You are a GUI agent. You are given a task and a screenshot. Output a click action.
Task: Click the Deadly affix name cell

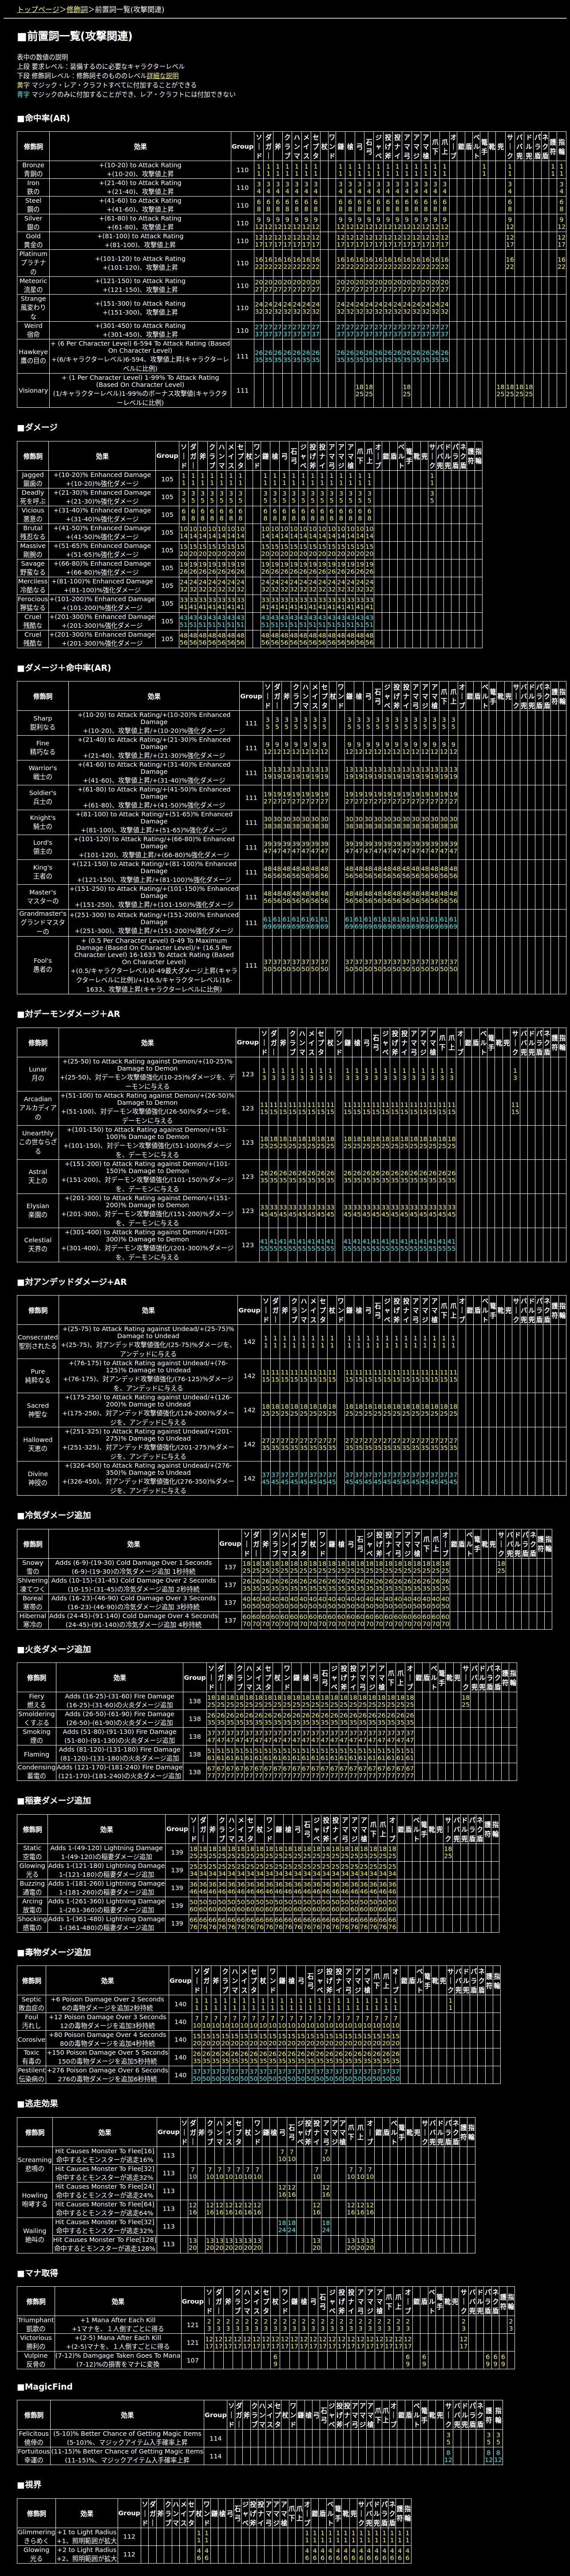click(33, 497)
